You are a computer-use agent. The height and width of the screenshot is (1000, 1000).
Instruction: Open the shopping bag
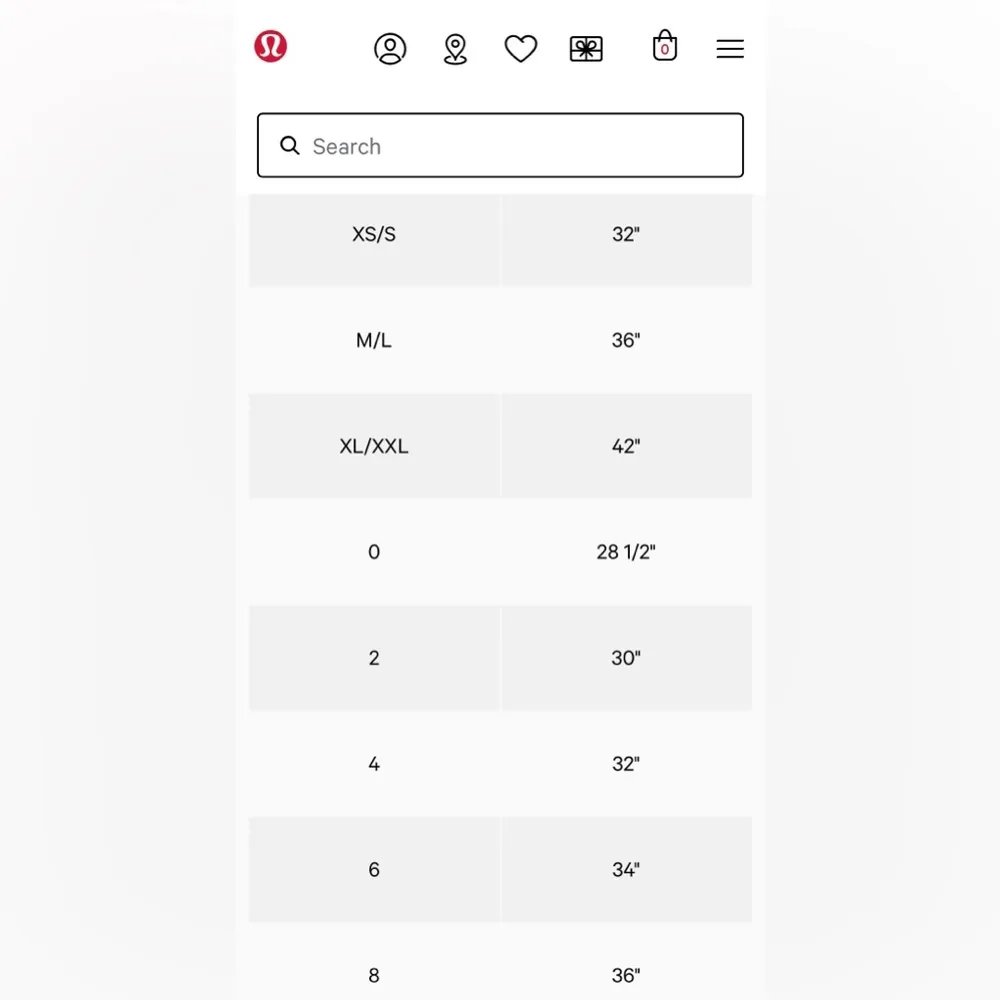coord(665,47)
